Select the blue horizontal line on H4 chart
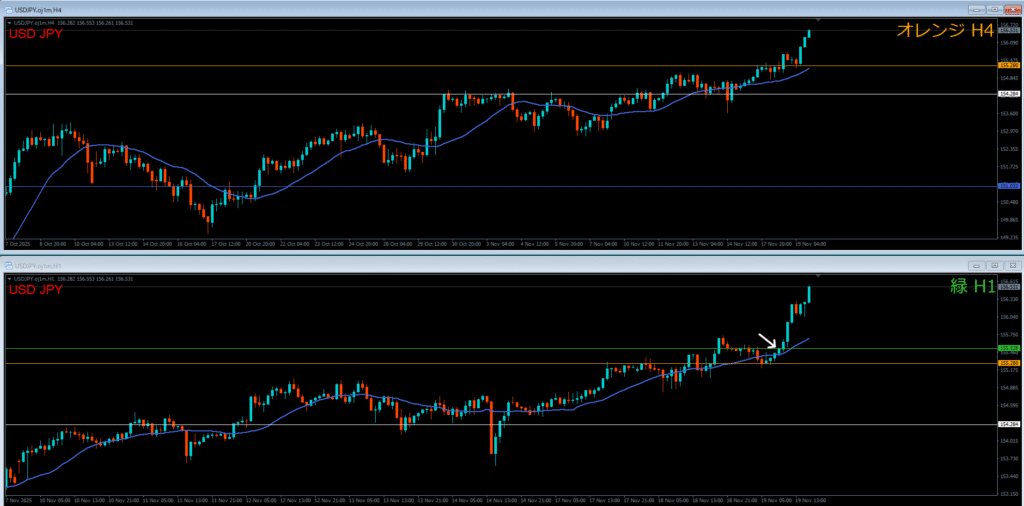The image size is (1024, 506). [500, 186]
